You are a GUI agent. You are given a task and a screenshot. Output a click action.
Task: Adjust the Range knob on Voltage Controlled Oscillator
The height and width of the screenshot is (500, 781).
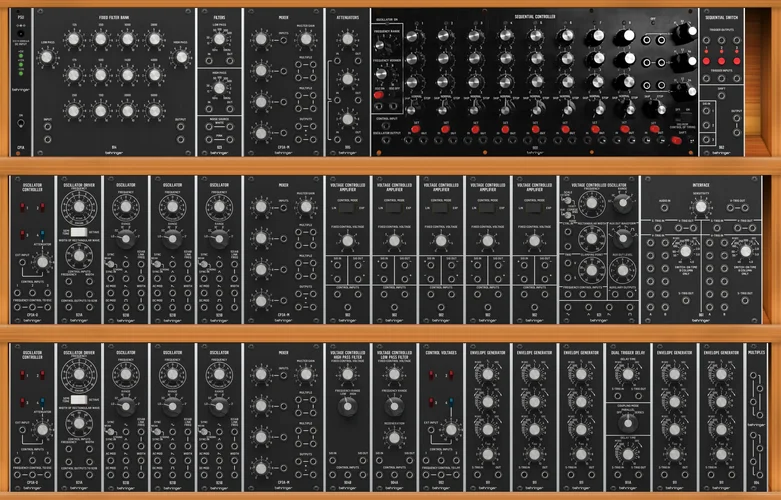point(622,202)
